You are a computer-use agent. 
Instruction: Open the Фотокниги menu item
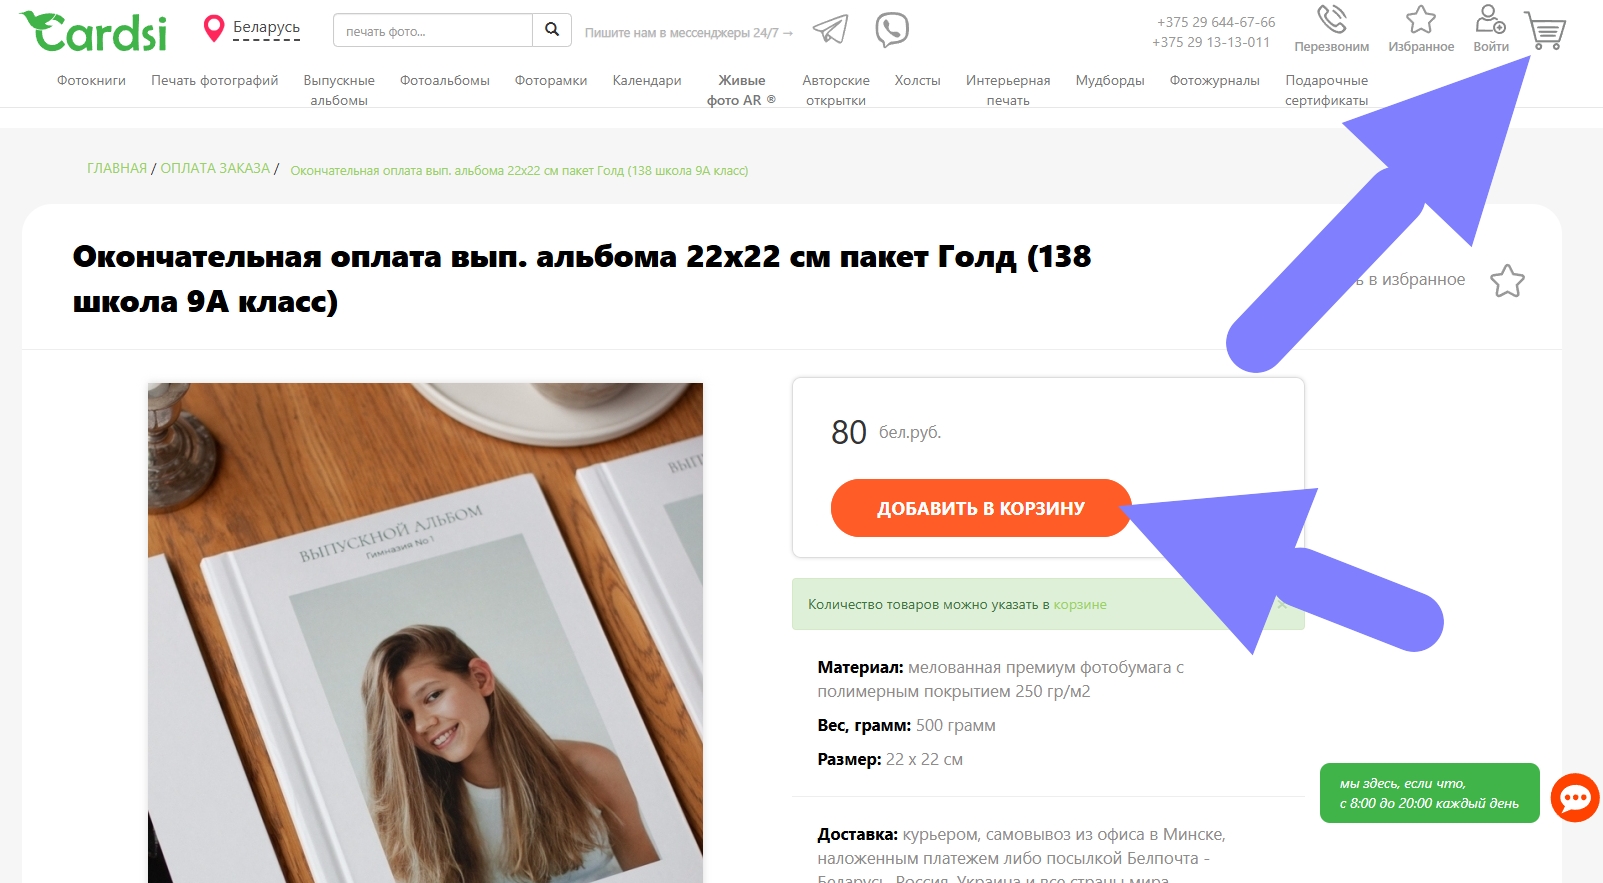click(x=91, y=81)
